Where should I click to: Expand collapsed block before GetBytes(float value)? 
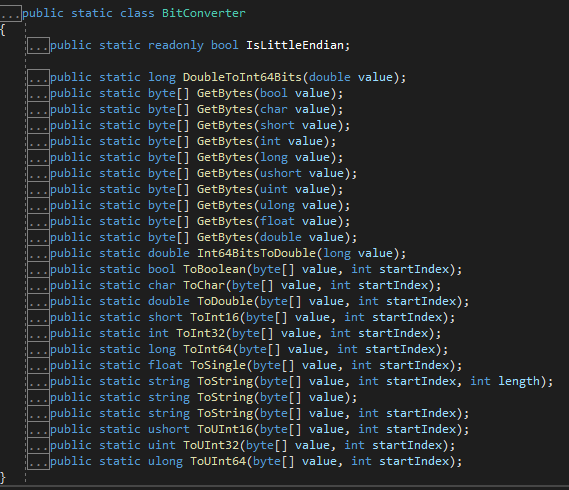tap(38, 221)
